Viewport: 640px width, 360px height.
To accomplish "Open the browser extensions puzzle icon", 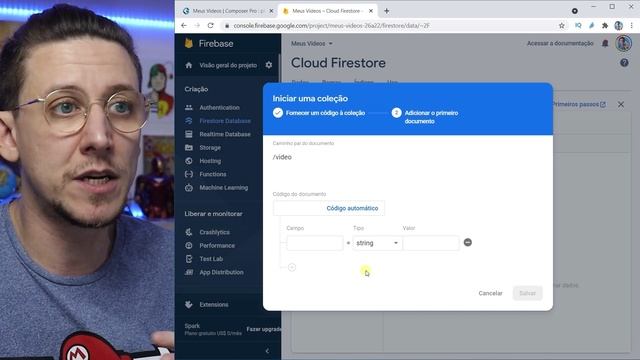I will (x=605, y=25).
